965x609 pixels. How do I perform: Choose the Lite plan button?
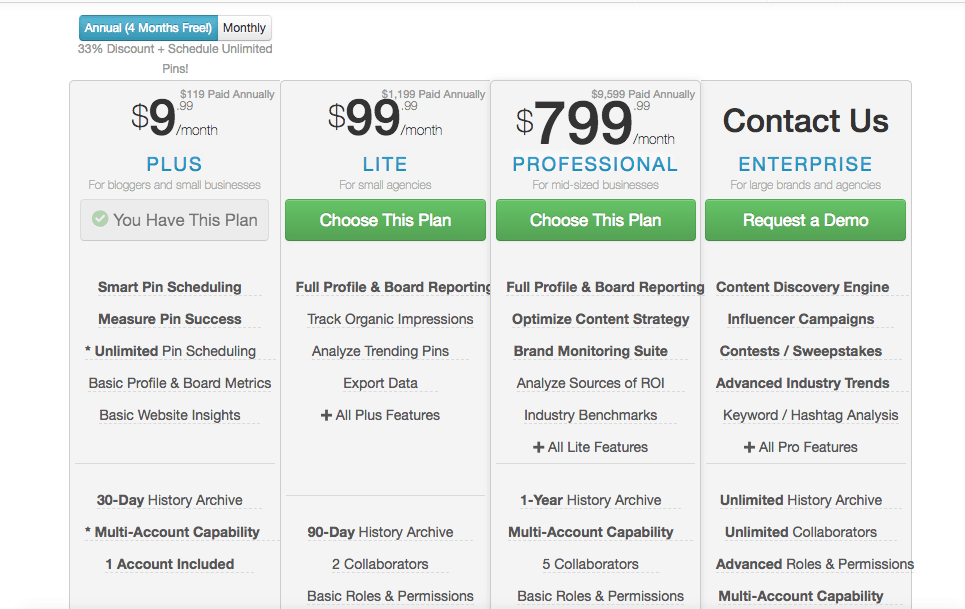pos(385,220)
